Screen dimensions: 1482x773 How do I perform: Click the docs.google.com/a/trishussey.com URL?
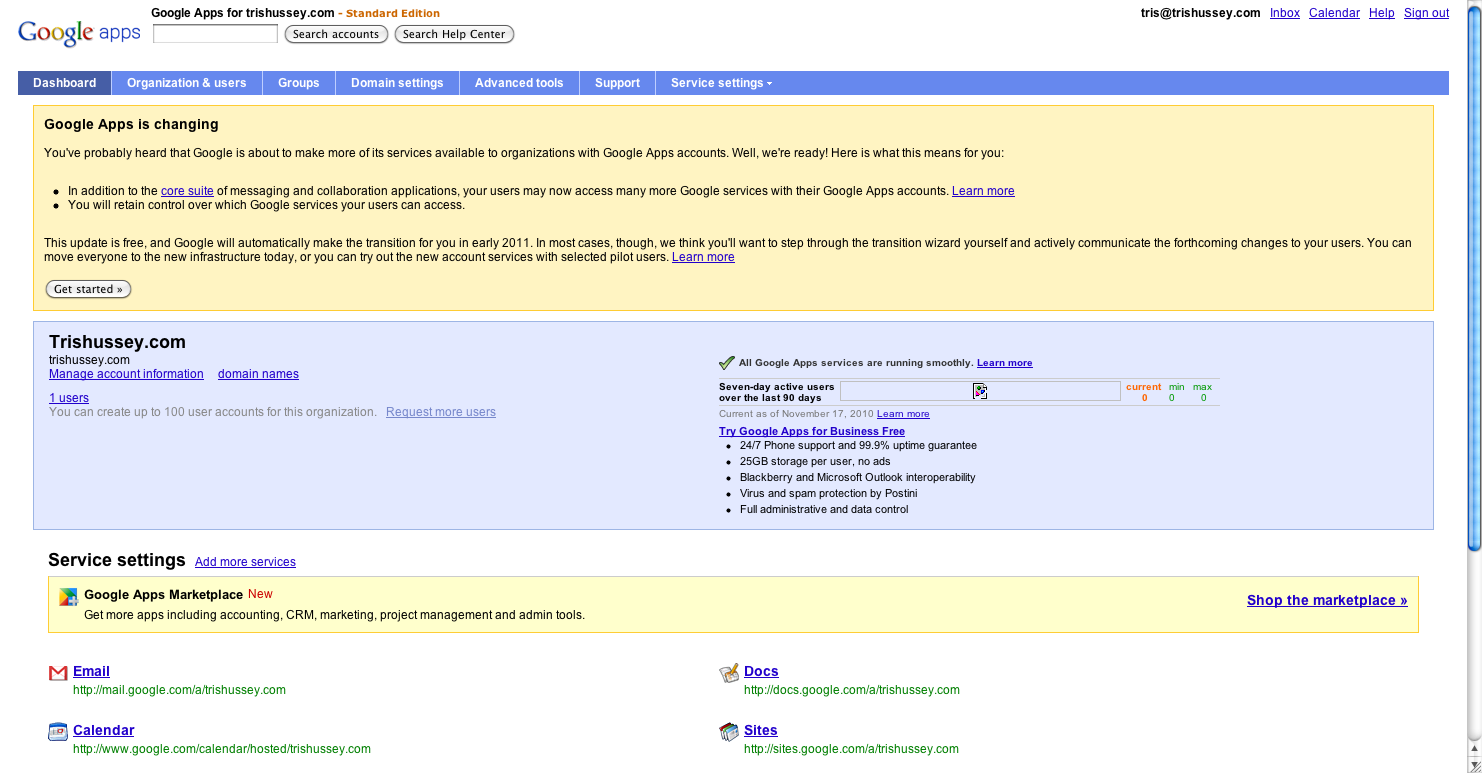[852, 690]
